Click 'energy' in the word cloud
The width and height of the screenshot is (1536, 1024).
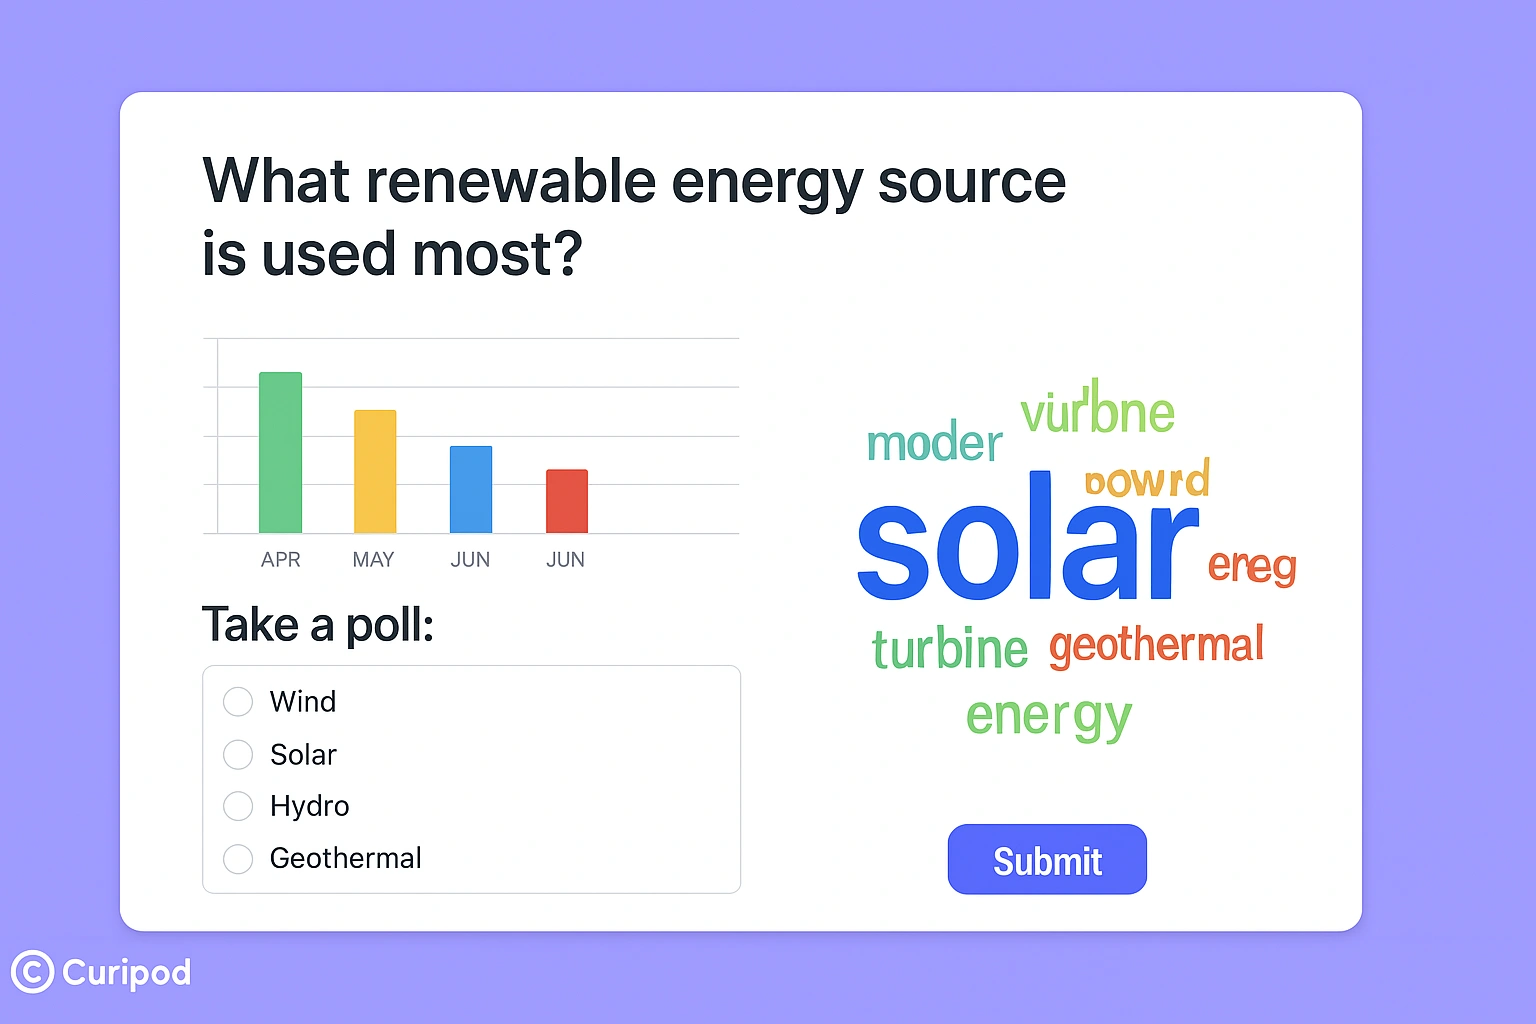pyautogui.click(x=1048, y=717)
